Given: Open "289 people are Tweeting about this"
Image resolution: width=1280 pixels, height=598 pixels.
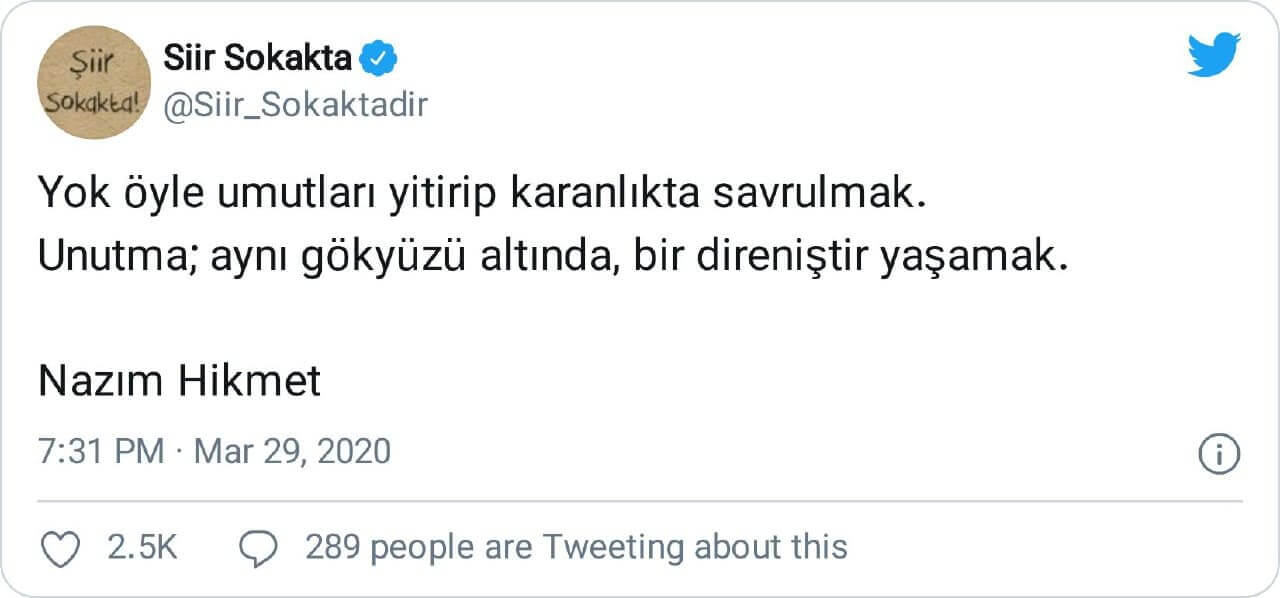Looking at the screenshot, I should [x=576, y=547].
